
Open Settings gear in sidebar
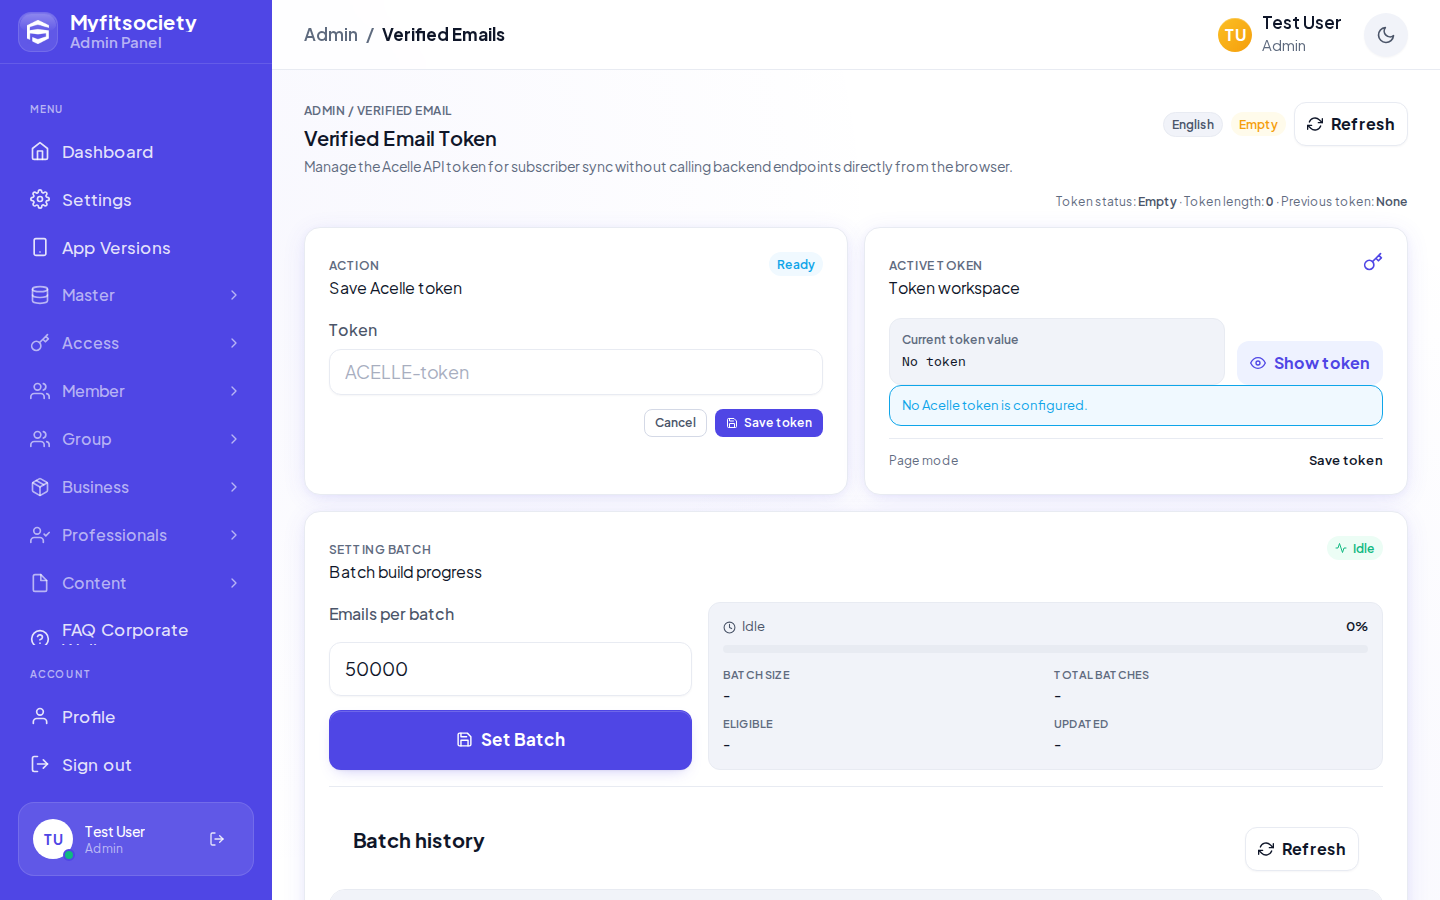40,199
